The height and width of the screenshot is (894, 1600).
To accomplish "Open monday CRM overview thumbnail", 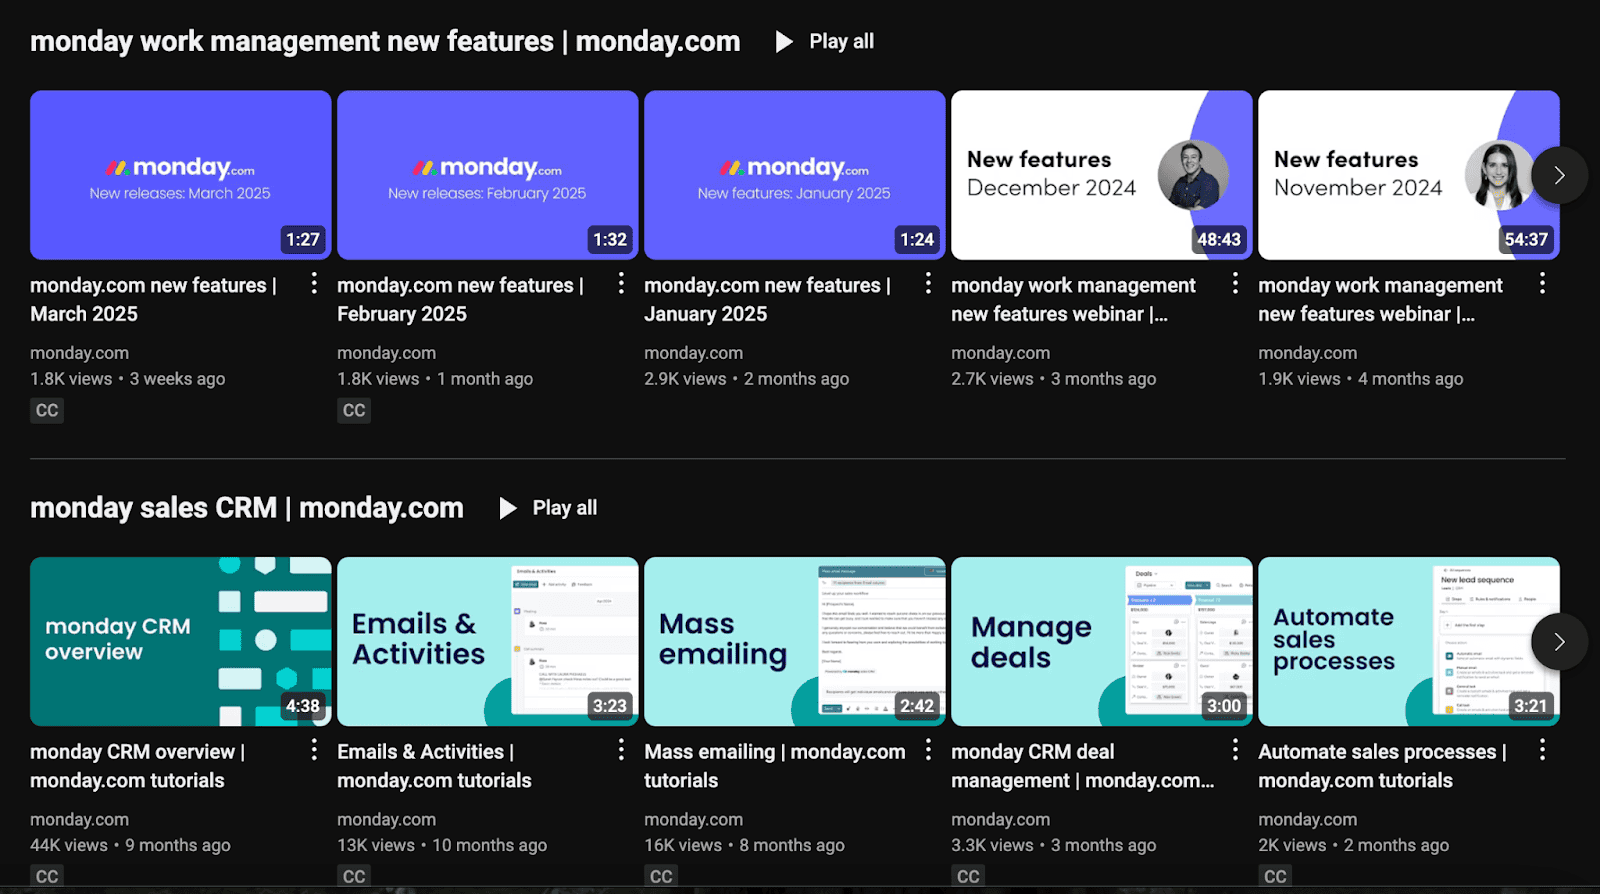I will click(x=181, y=641).
